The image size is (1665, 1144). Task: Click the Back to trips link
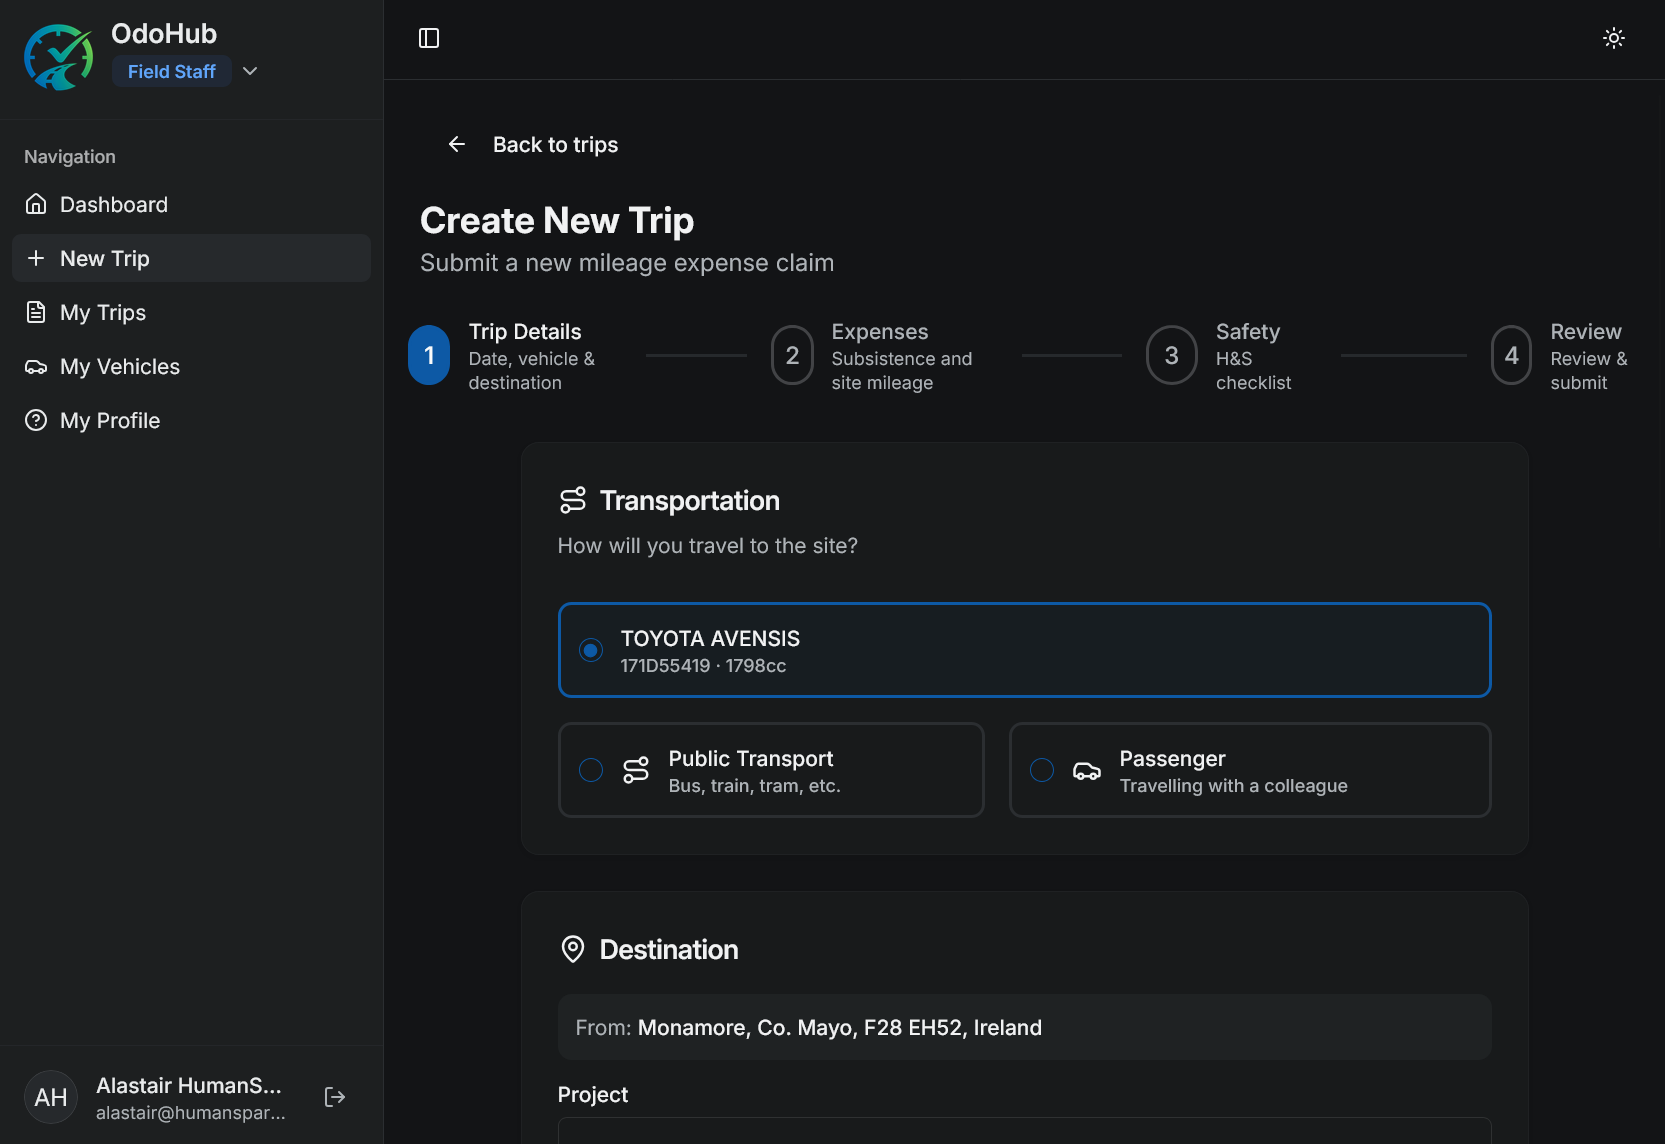(x=555, y=145)
